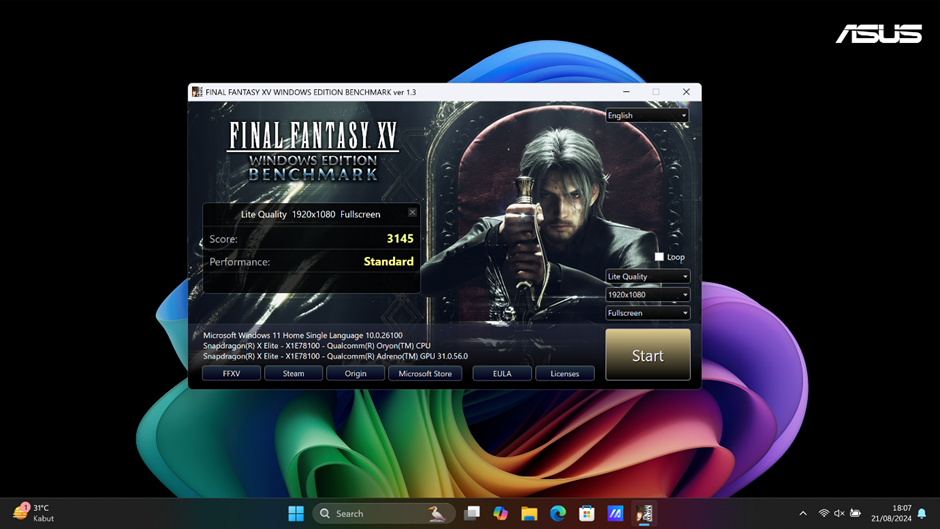This screenshot has width=940, height=529.
Task: Open the English language dropdown
Action: point(647,115)
